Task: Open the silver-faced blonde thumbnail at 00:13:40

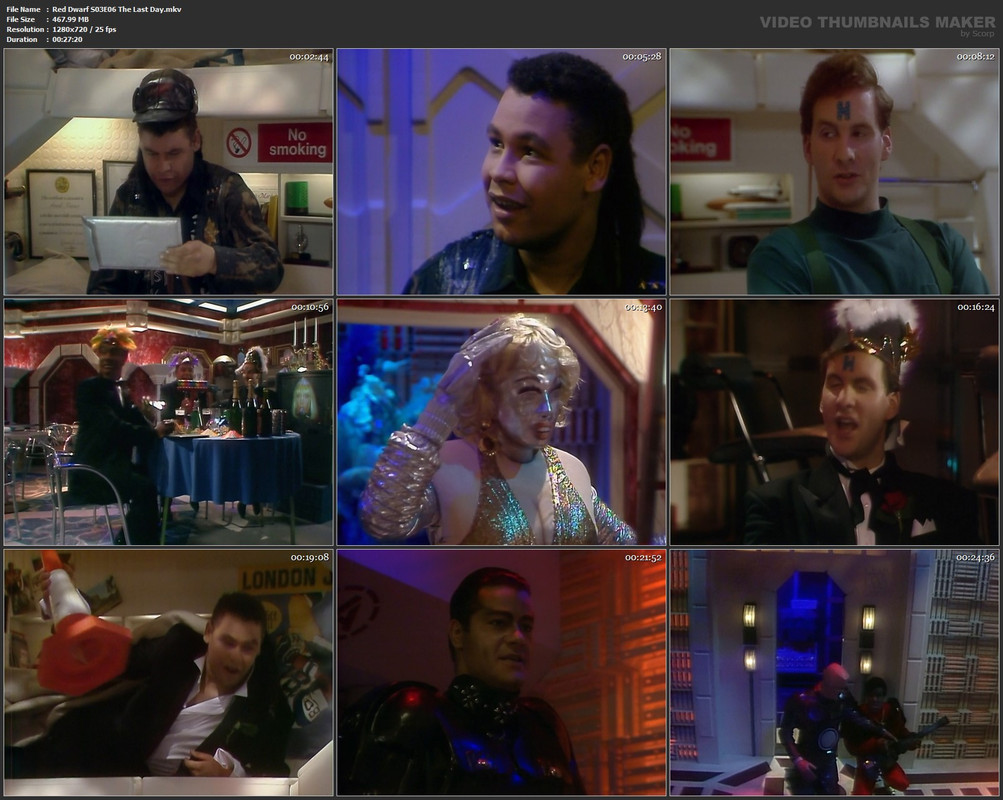Action: [x=502, y=422]
